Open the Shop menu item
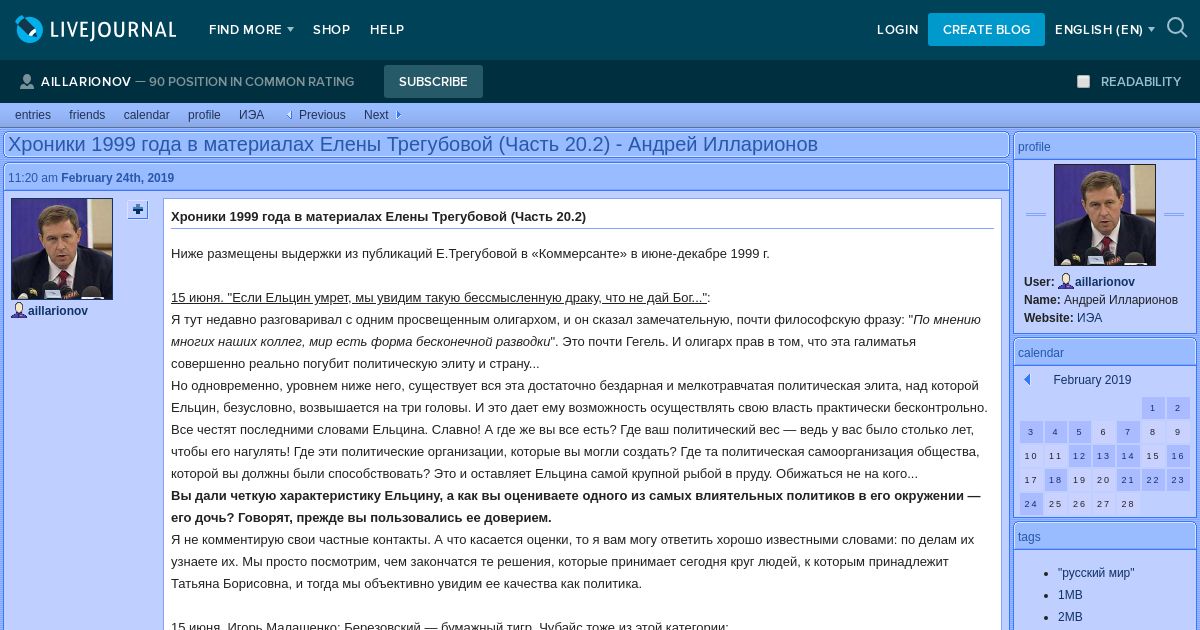 click(331, 30)
